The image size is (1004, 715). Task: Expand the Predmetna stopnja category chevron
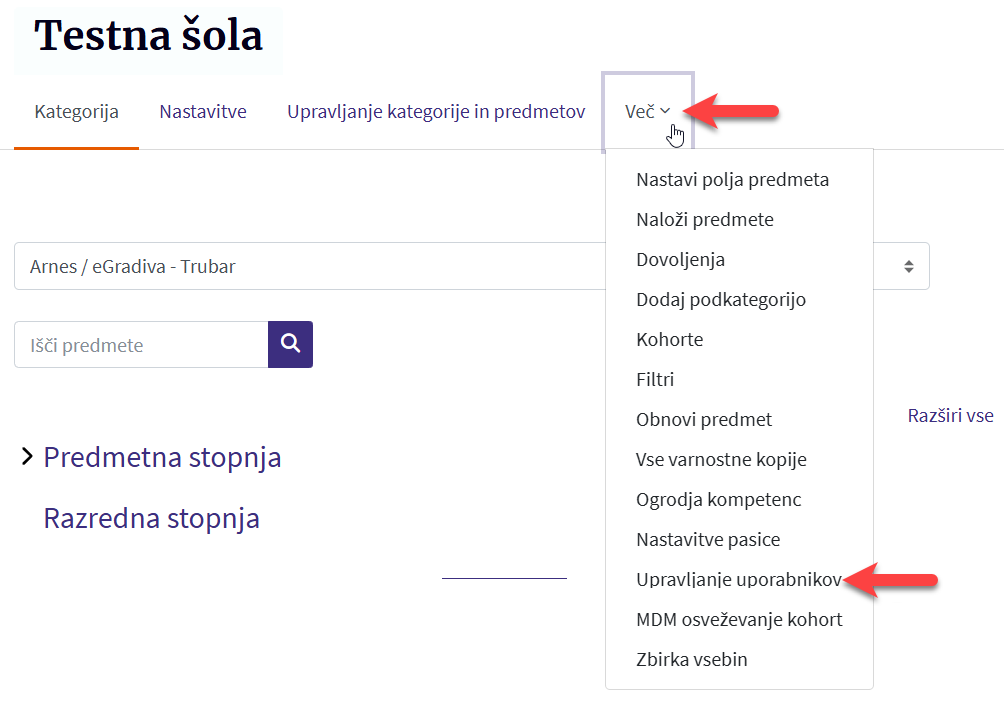(27, 458)
